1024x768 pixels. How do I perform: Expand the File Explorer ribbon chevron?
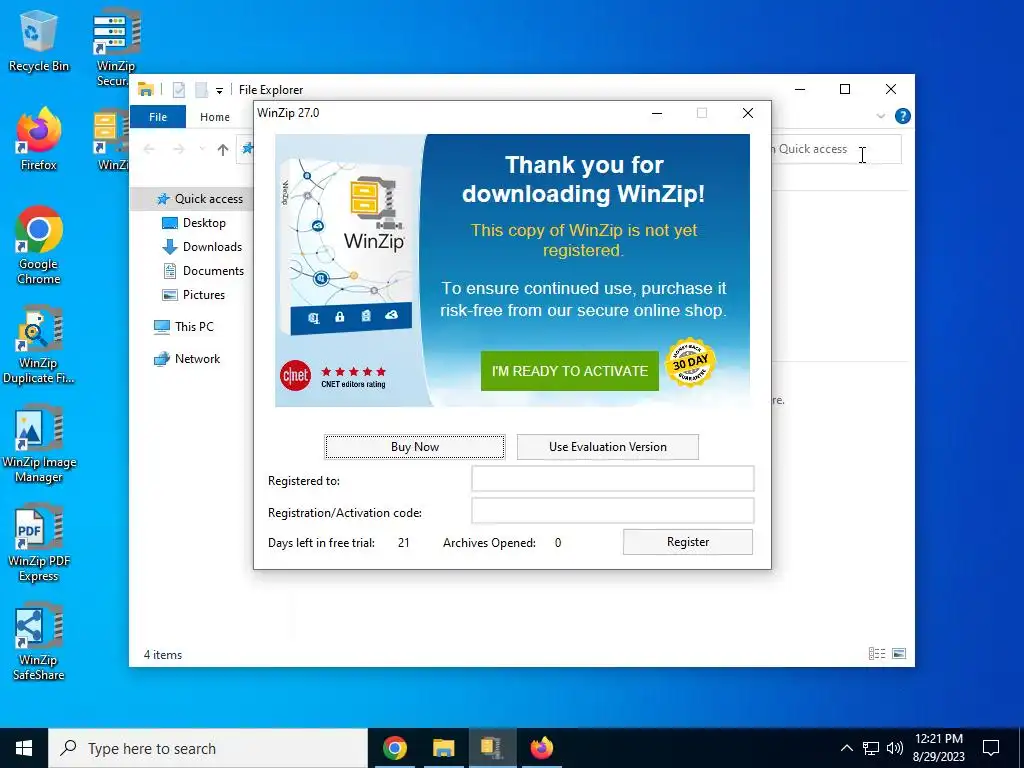pos(880,116)
